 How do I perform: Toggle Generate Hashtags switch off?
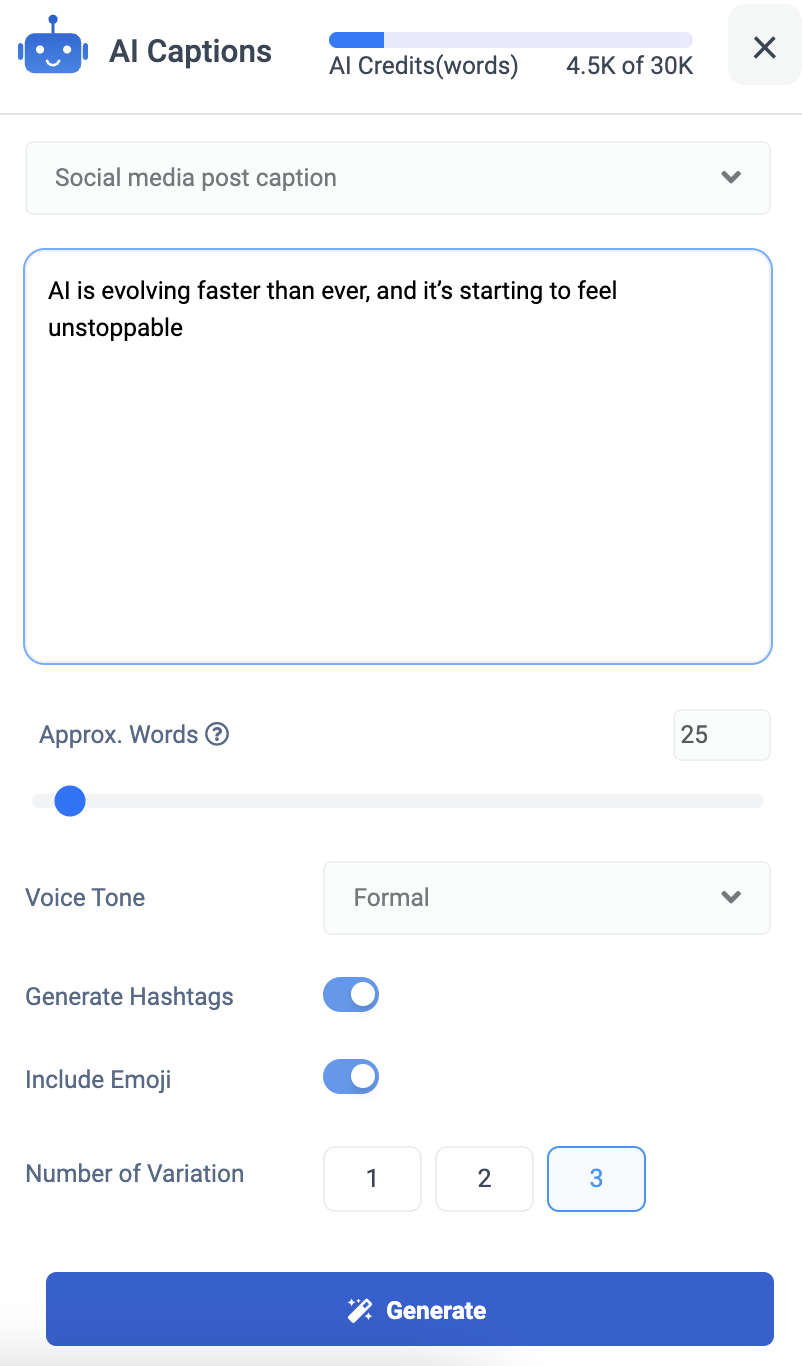click(351, 995)
